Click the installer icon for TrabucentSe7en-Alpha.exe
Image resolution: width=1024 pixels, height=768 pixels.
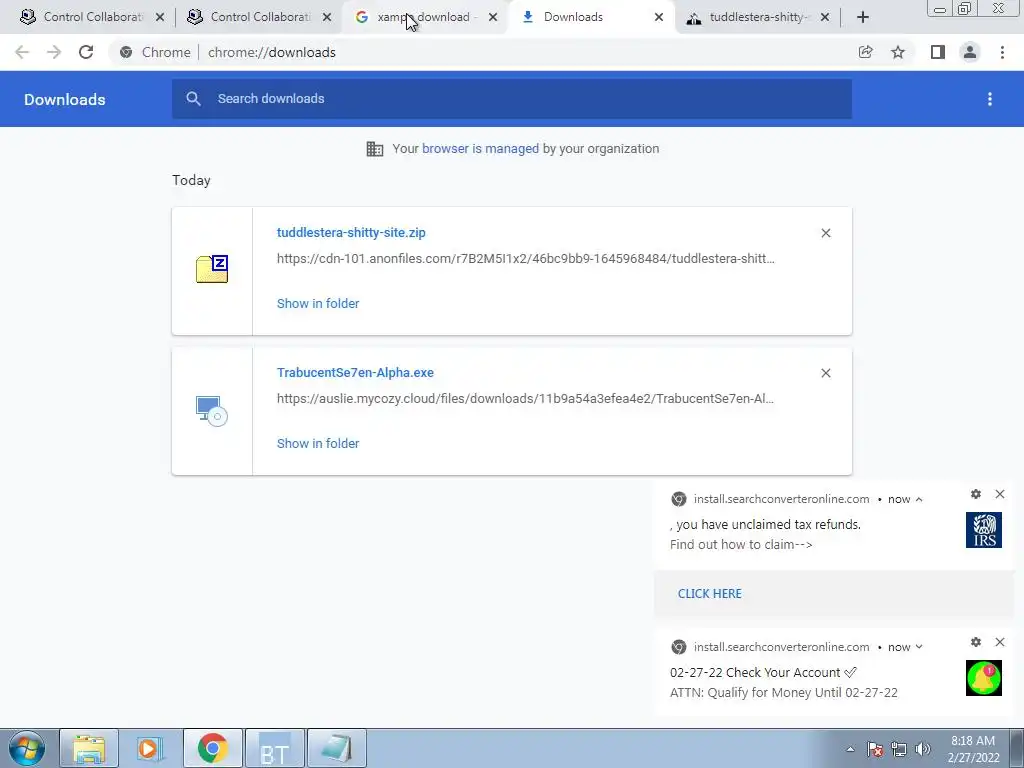(212, 411)
